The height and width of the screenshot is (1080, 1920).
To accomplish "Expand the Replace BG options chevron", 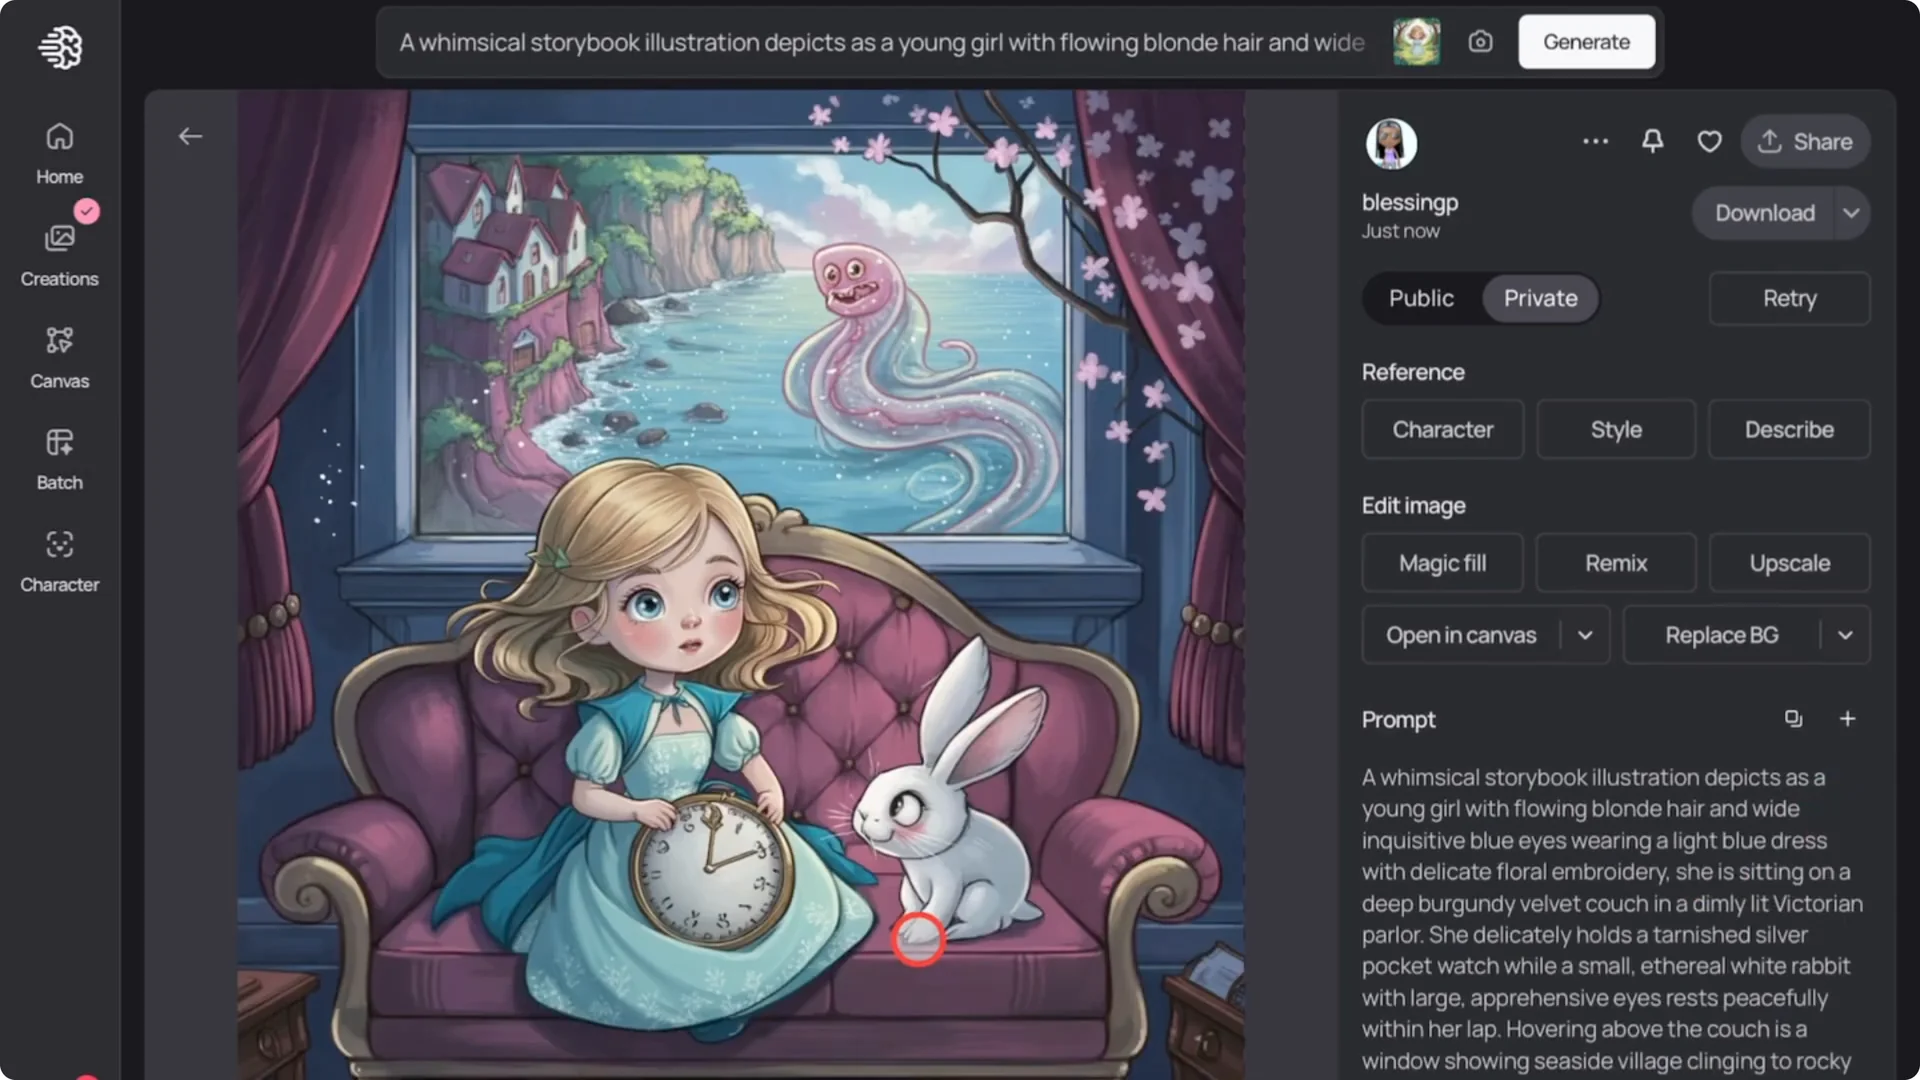I will click(x=1848, y=634).
